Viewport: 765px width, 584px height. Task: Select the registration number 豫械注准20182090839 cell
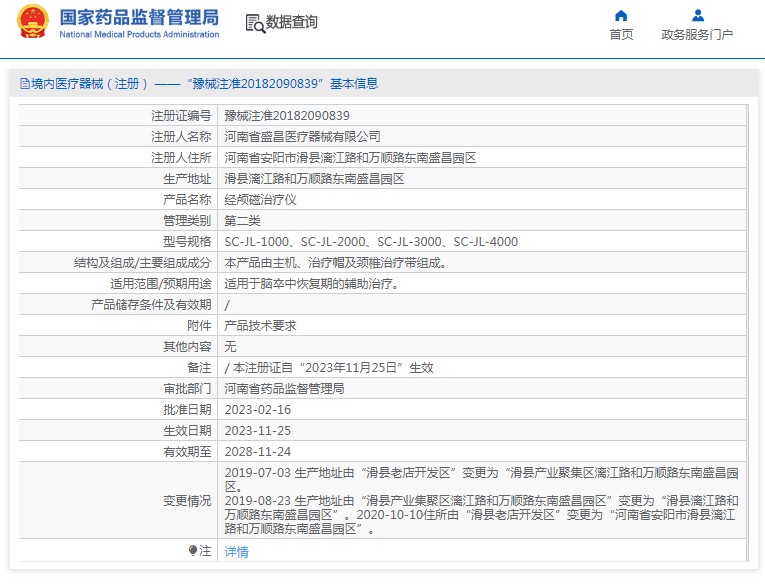click(287, 116)
